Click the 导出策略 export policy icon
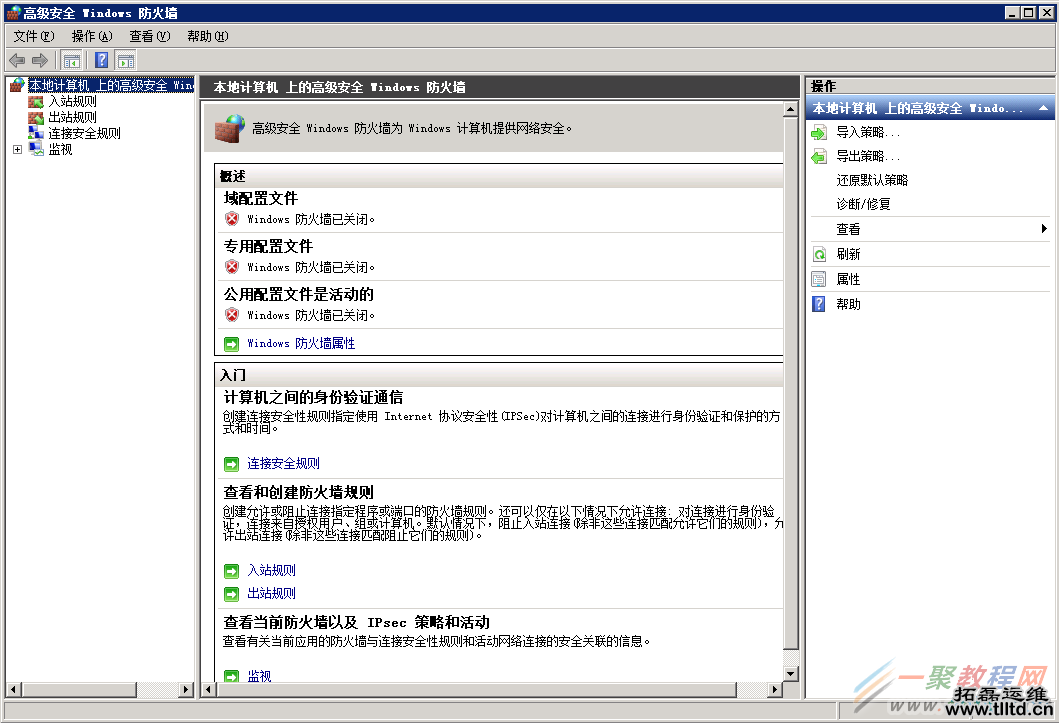 point(818,156)
